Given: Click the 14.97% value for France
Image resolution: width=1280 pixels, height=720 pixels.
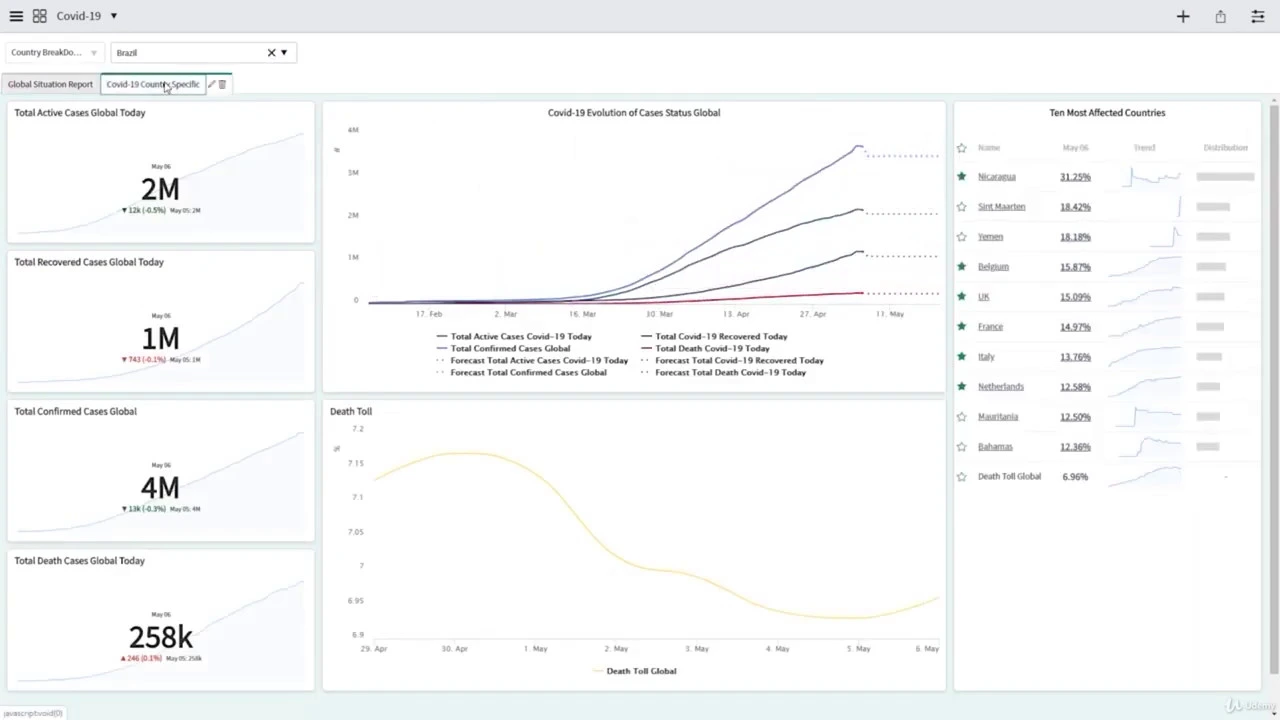Looking at the screenshot, I should (1075, 327).
